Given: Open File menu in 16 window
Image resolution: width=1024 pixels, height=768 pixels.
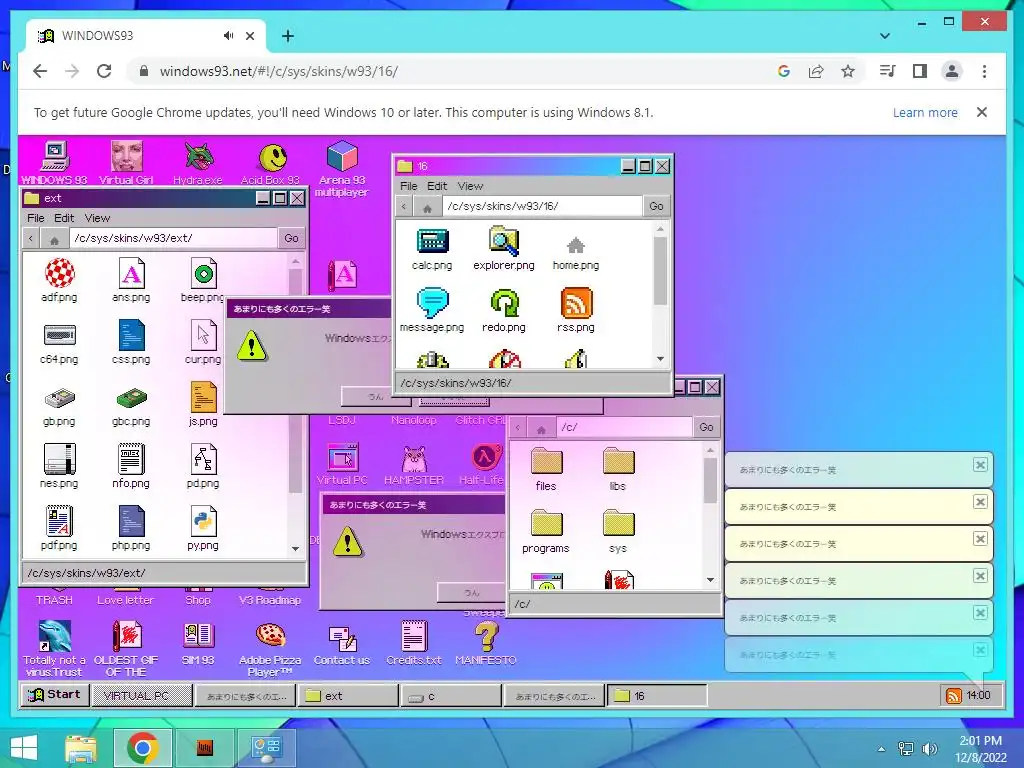Looking at the screenshot, I should (409, 186).
